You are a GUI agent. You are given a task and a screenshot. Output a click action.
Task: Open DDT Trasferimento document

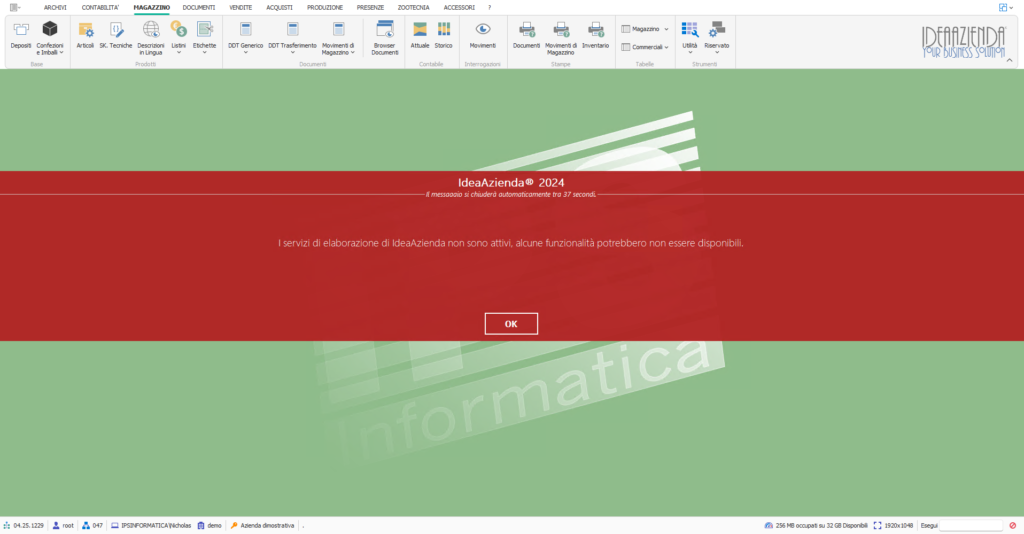point(292,38)
